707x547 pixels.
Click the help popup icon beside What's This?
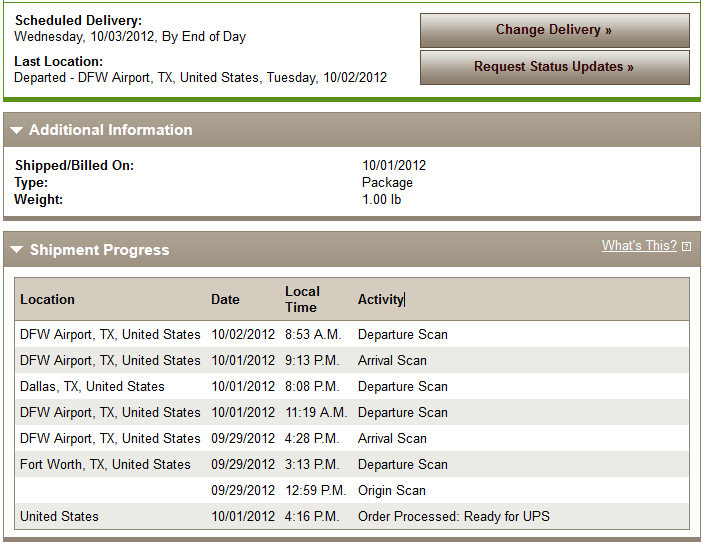pos(686,246)
